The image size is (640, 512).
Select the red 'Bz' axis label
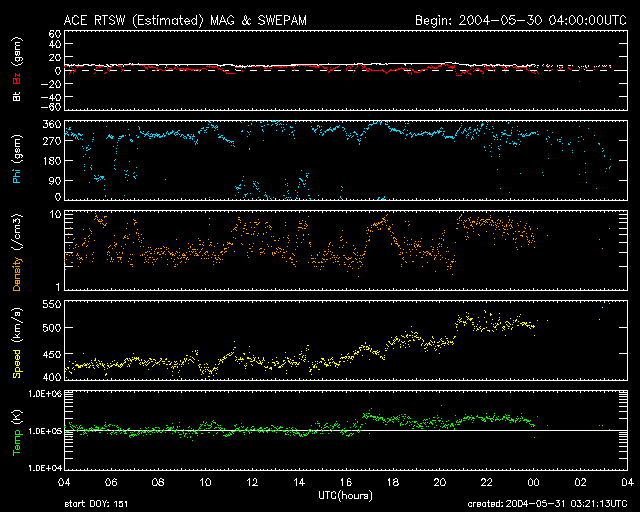(17, 78)
